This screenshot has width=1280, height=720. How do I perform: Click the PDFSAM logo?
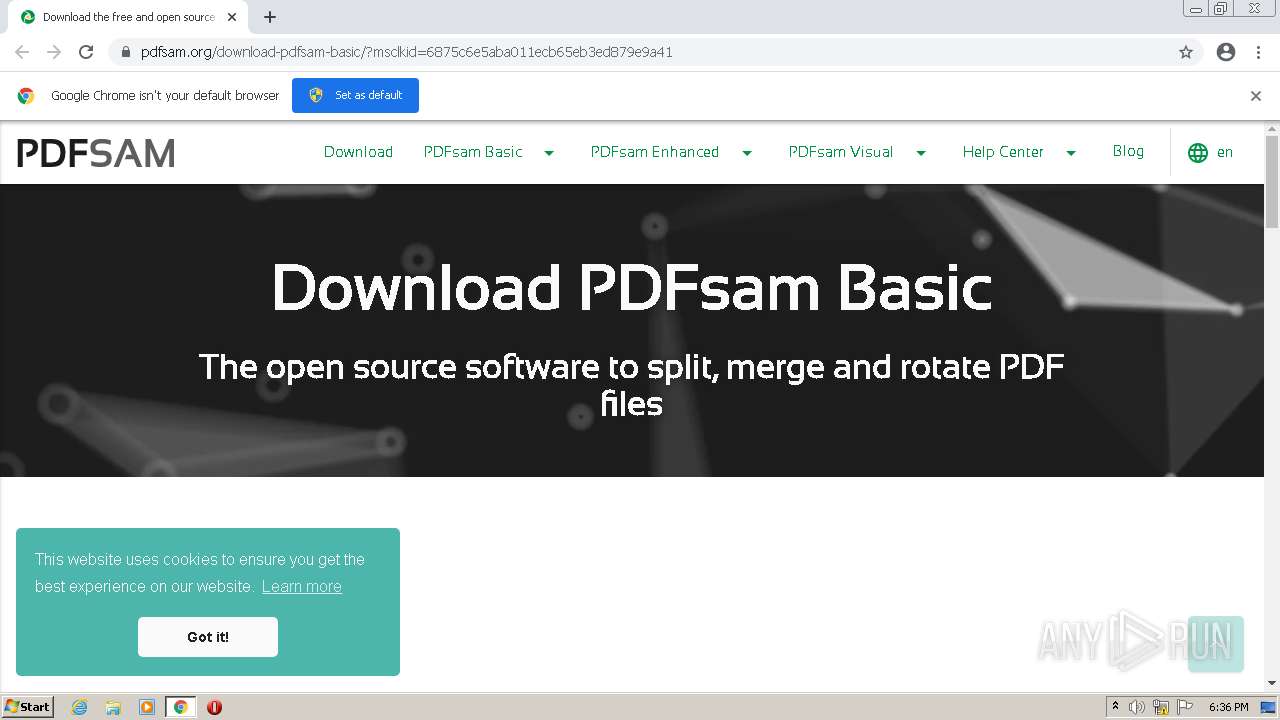point(96,153)
